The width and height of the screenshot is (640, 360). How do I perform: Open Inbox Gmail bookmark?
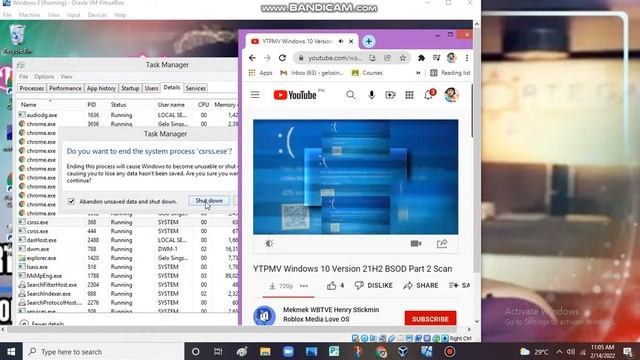coord(312,73)
